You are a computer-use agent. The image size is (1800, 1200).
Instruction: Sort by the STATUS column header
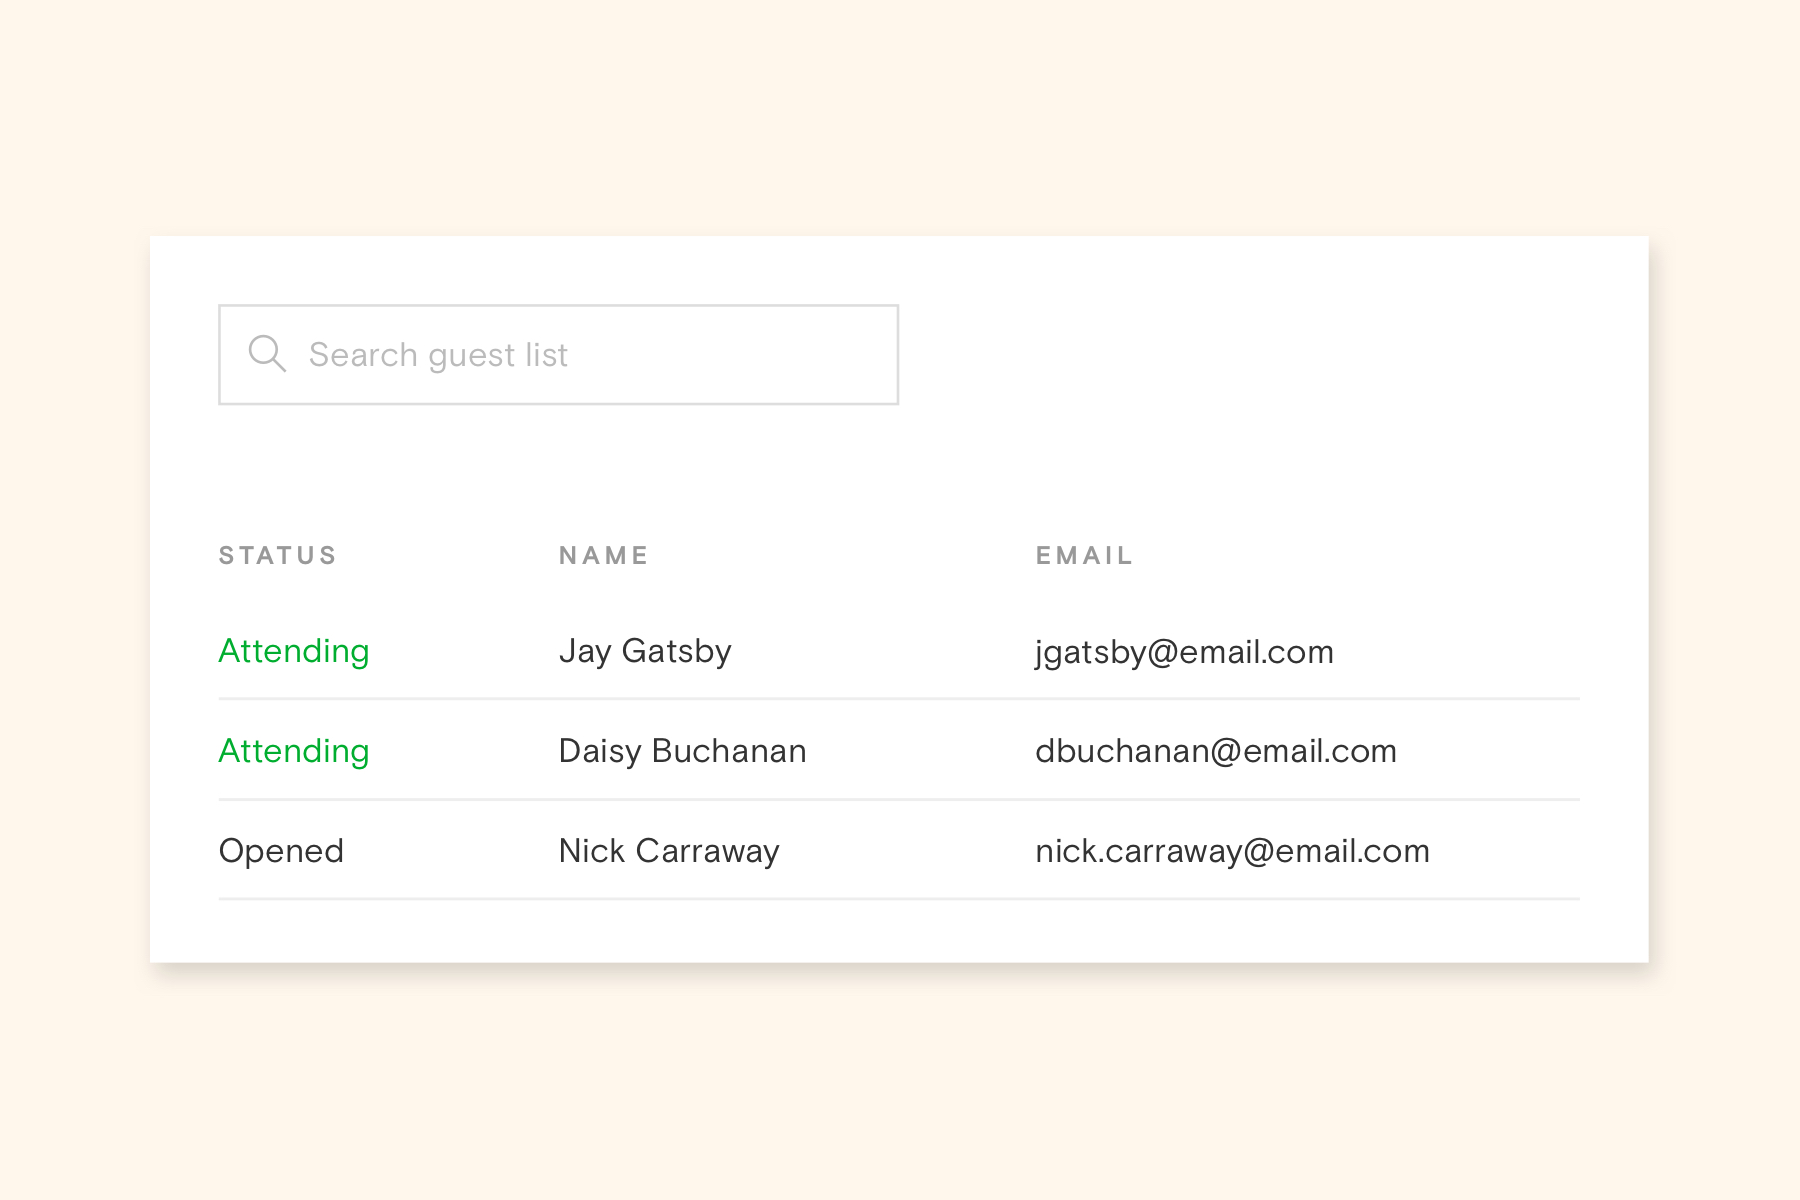click(278, 556)
